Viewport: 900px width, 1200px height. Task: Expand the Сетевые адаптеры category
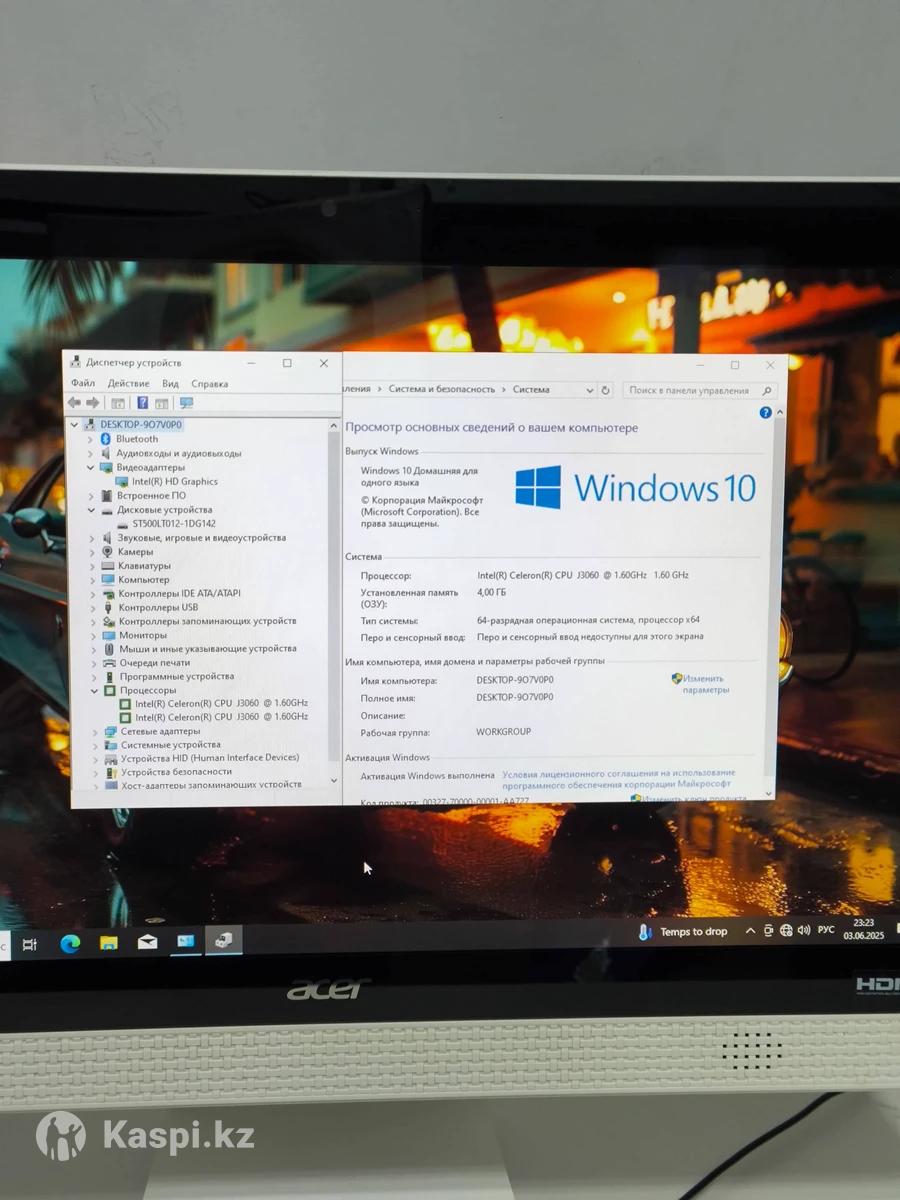tap(95, 731)
